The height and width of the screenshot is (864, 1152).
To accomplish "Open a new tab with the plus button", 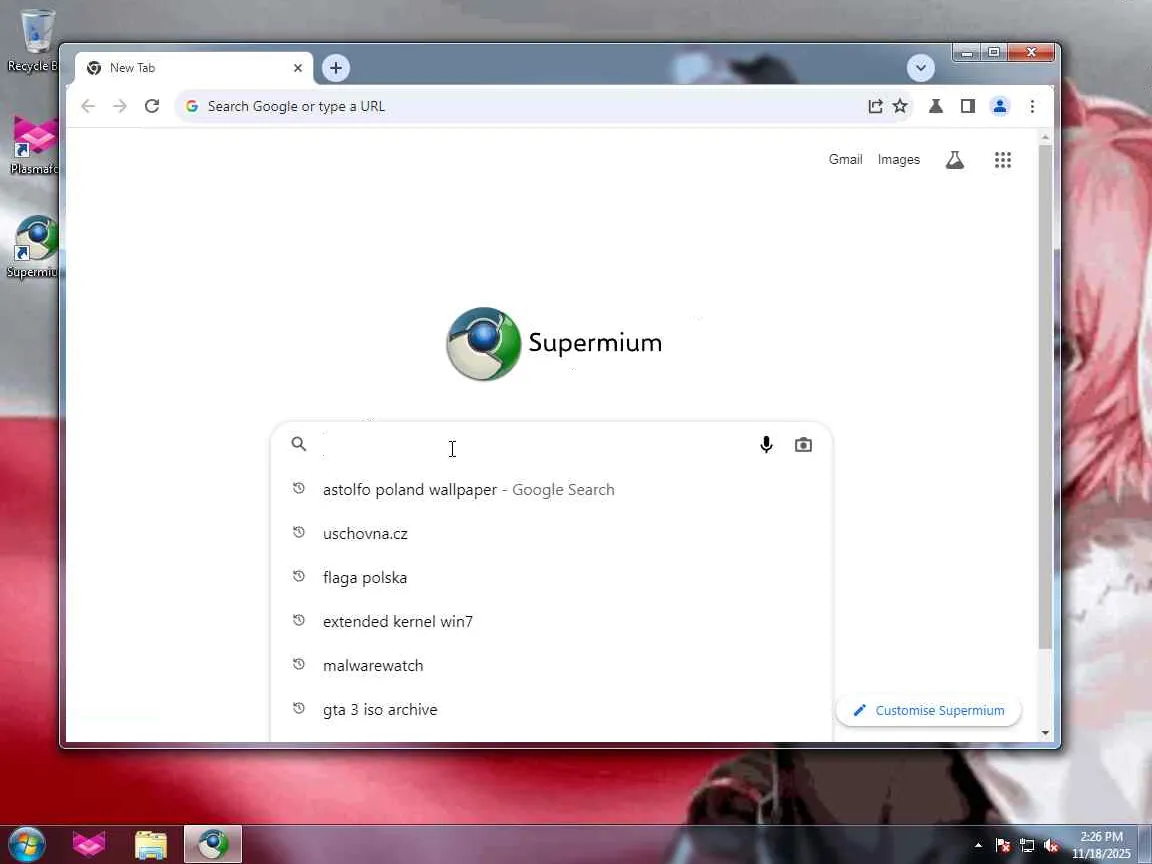I will pos(336,68).
